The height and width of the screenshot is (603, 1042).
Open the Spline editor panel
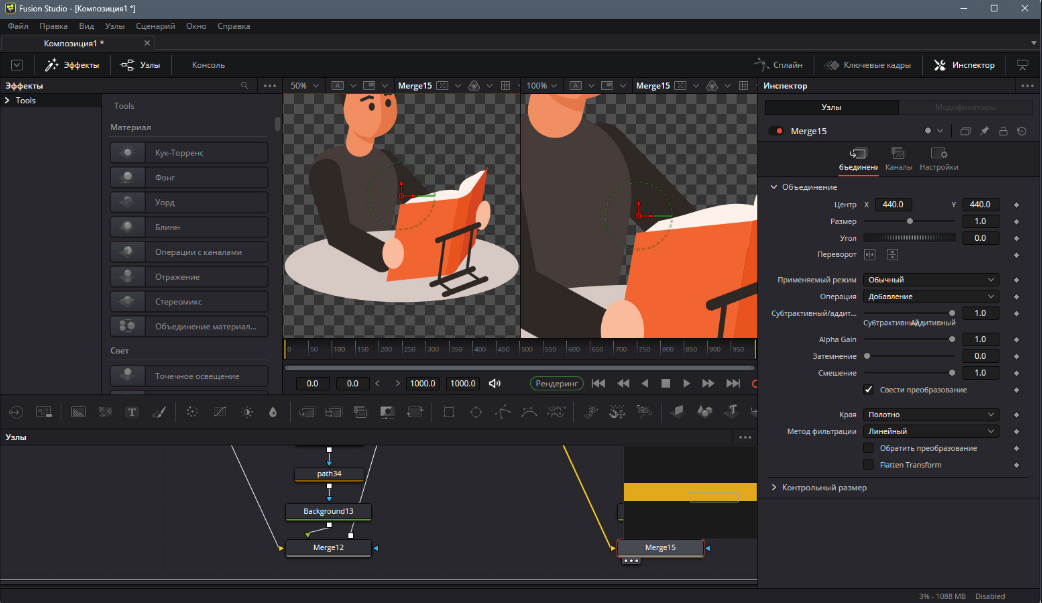(x=778, y=65)
